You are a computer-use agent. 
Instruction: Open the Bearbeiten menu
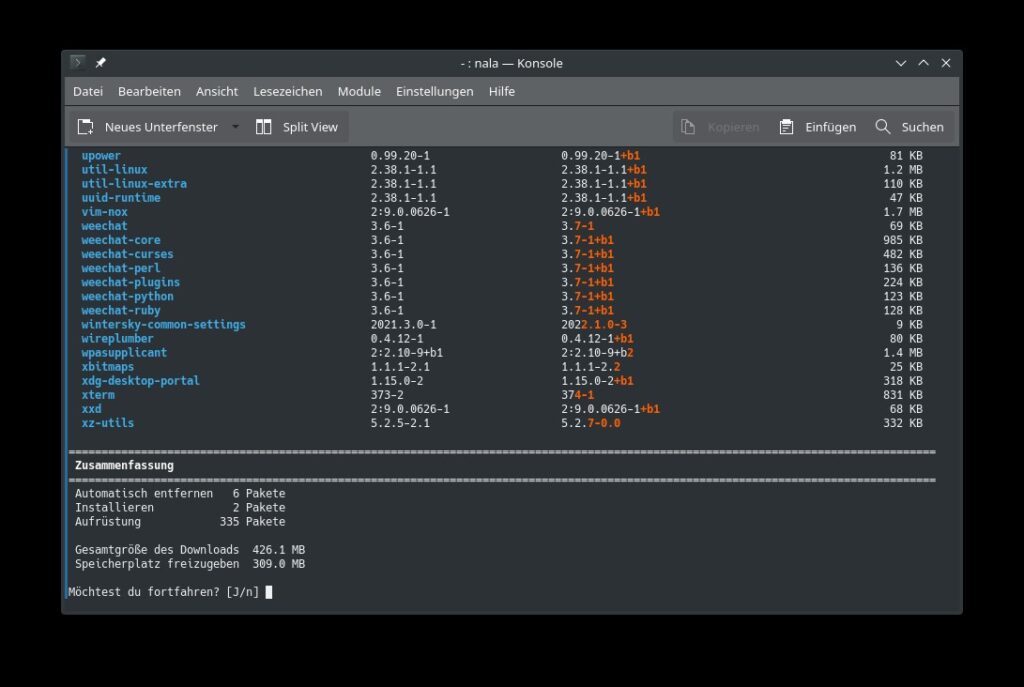(x=150, y=91)
